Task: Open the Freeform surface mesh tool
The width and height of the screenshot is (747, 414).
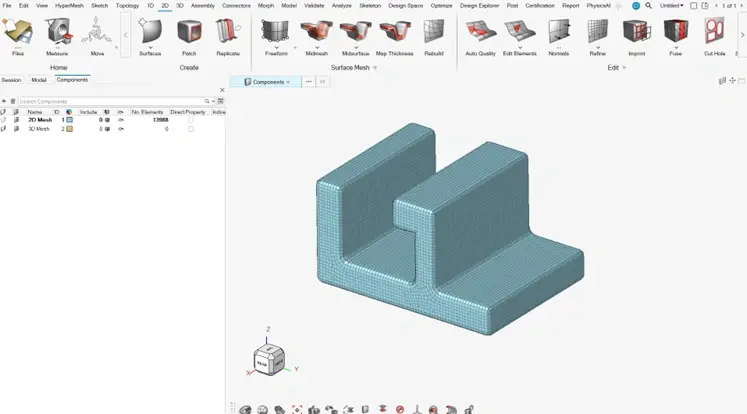Action: pyautogui.click(x=275, y=35)
